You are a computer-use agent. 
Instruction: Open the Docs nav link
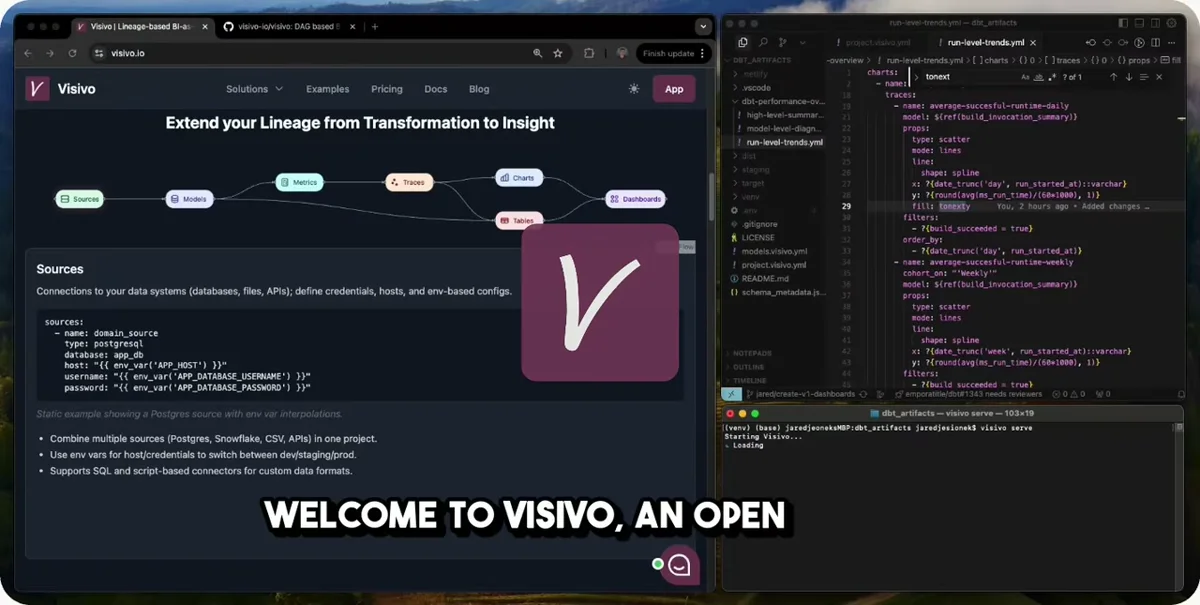pyautogui.click(x=436, y=89)
